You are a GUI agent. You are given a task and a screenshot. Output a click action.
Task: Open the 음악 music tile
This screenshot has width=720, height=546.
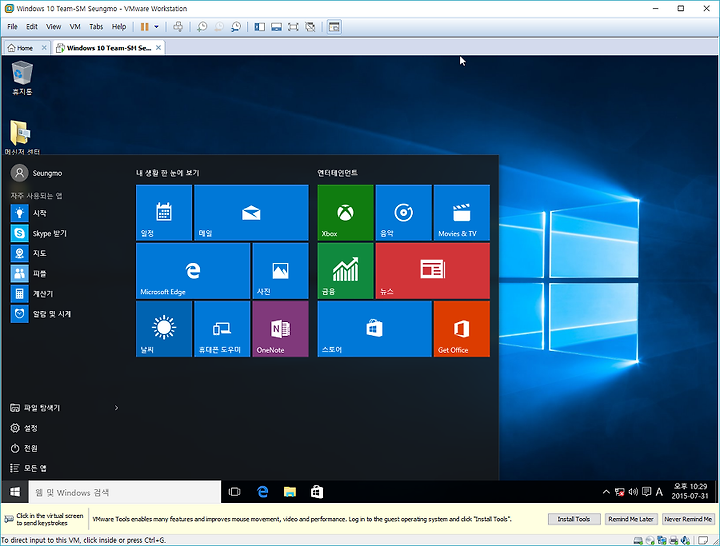[x=404, y=213]
